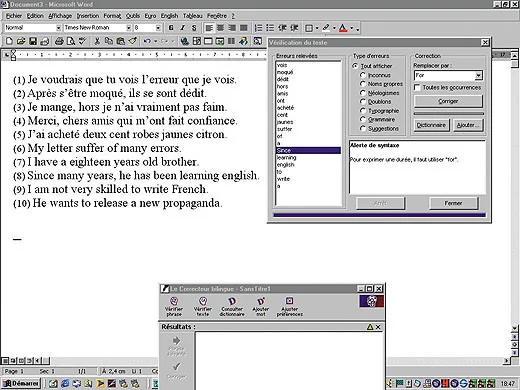Open the font size dropdown

[x=158, y=28]
